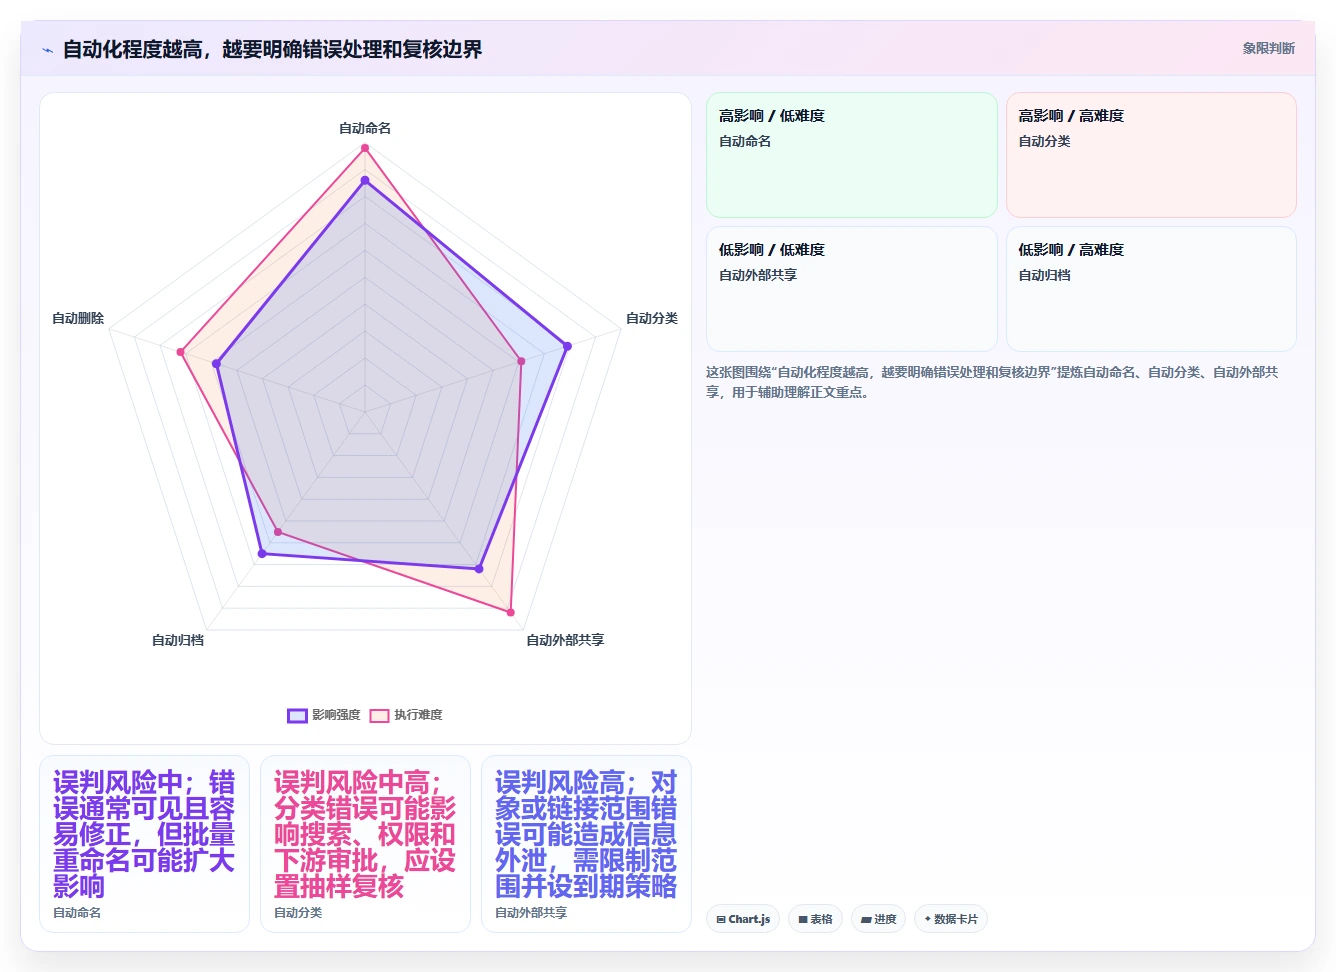This screenshot has width=1336, height=972.
Task: Click 自动分类 text in high-impact high-difficulty card
Action: pos(1044,141)
